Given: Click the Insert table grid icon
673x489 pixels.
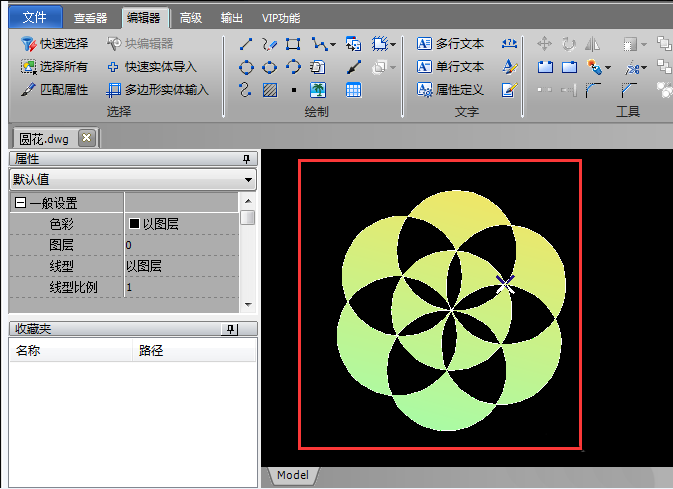Looking at the screenshot, I should pyautogui.click(x=353, y=90).
